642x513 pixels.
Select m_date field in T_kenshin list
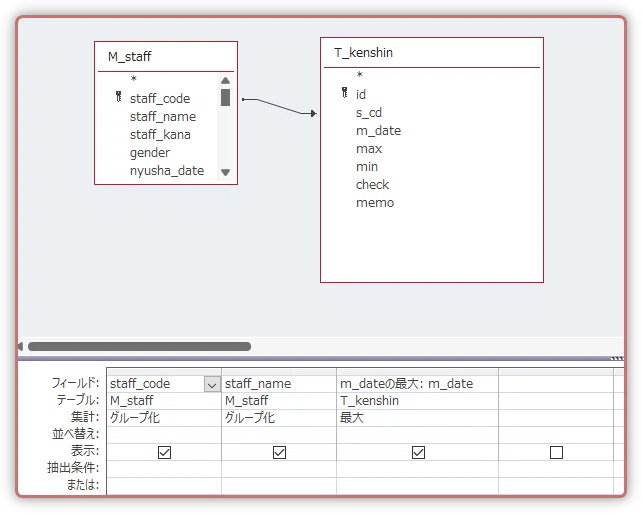378,131
